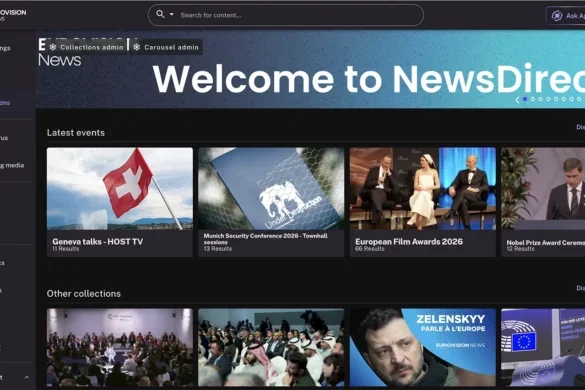
Task: Open 'Munich Security Conference 2026 - Townhall sessions' title
Action: tap(266, 239)
